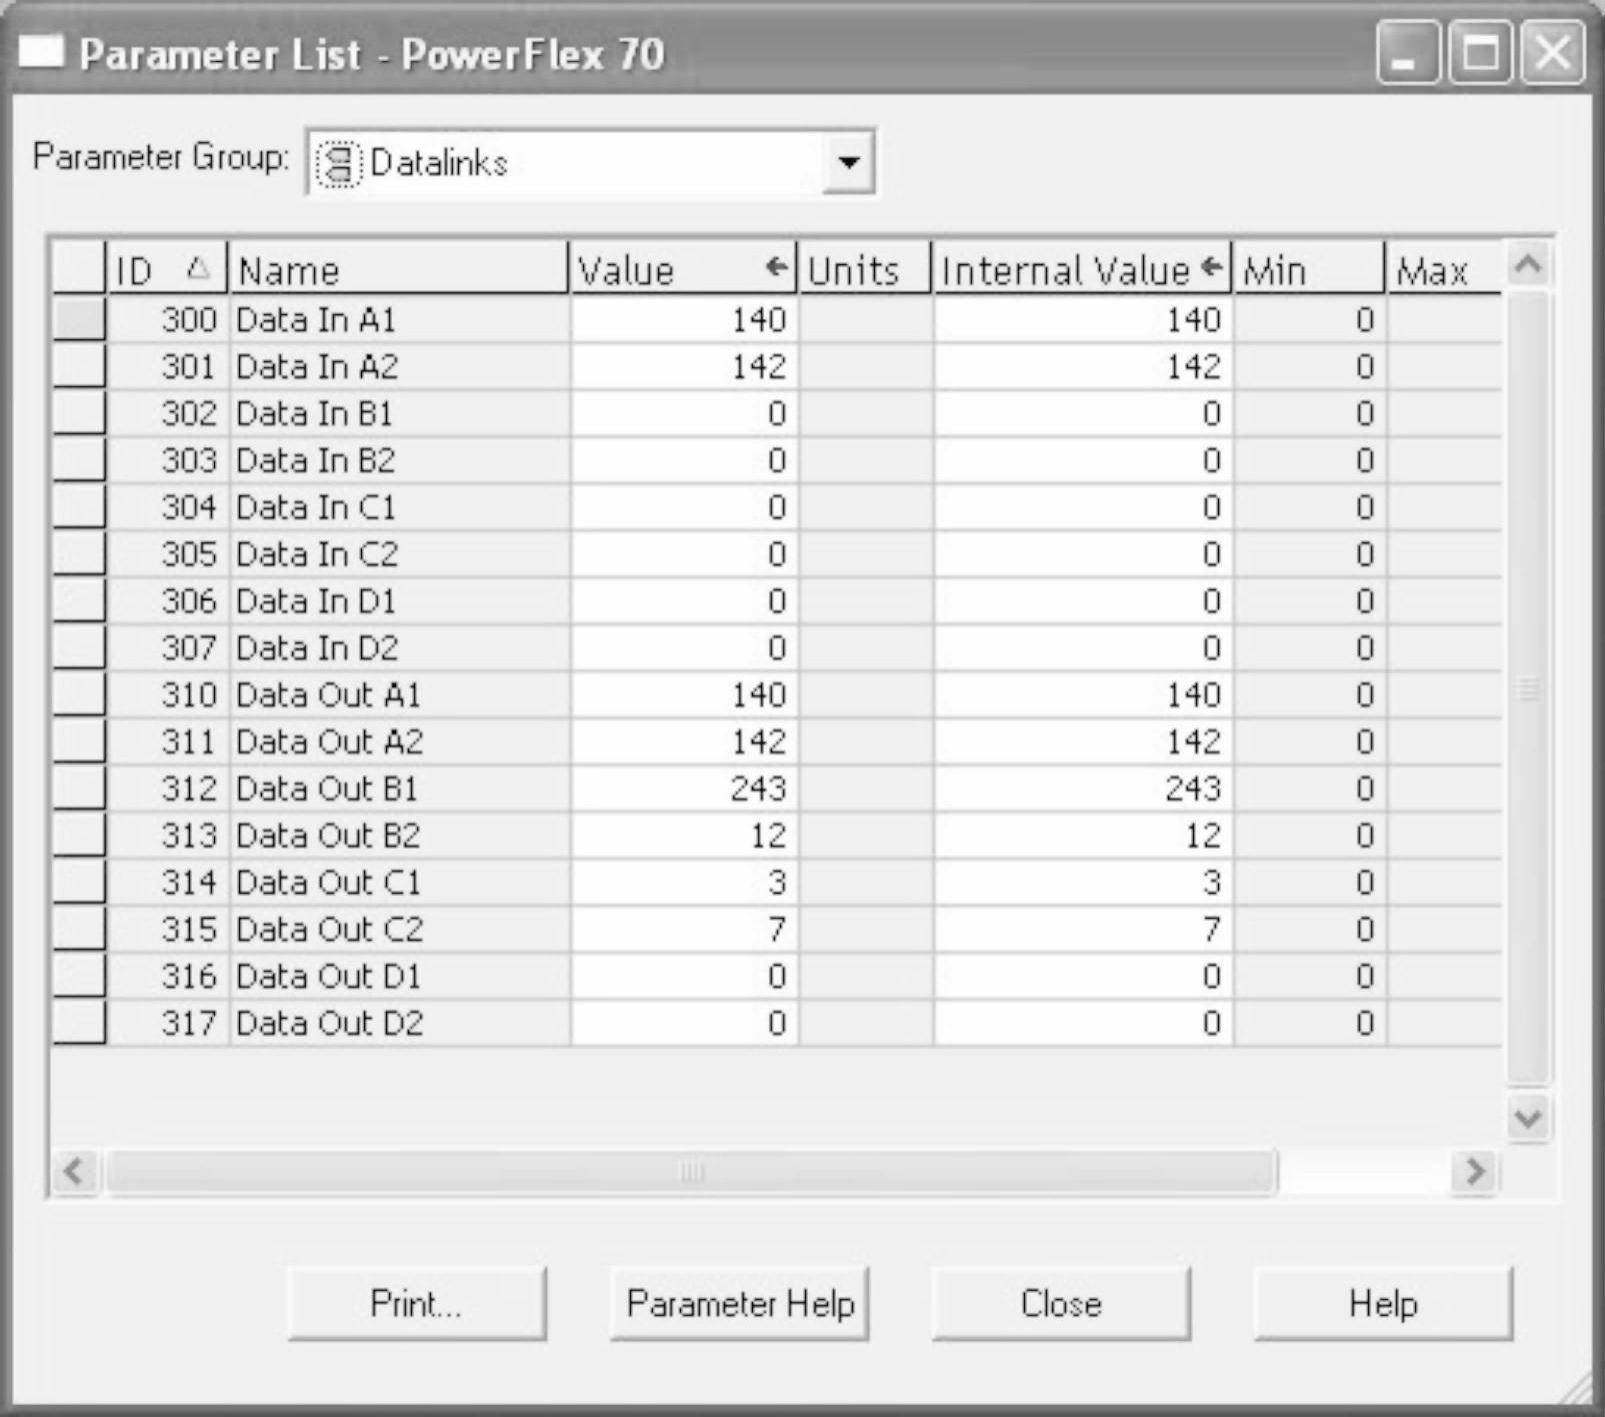Close the Parameter List dialog

click(1061, 1304)
